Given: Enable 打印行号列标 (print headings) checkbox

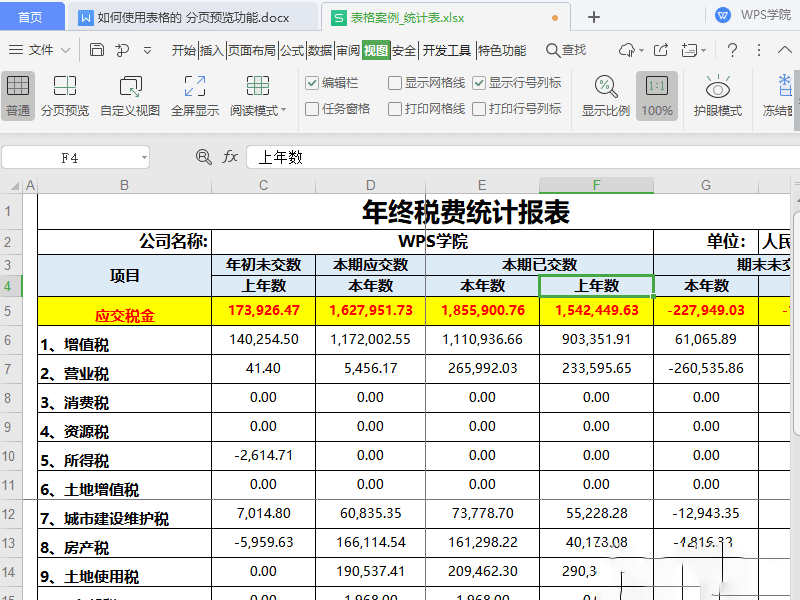Looking at the screenshot, I should tap(479, 109).
